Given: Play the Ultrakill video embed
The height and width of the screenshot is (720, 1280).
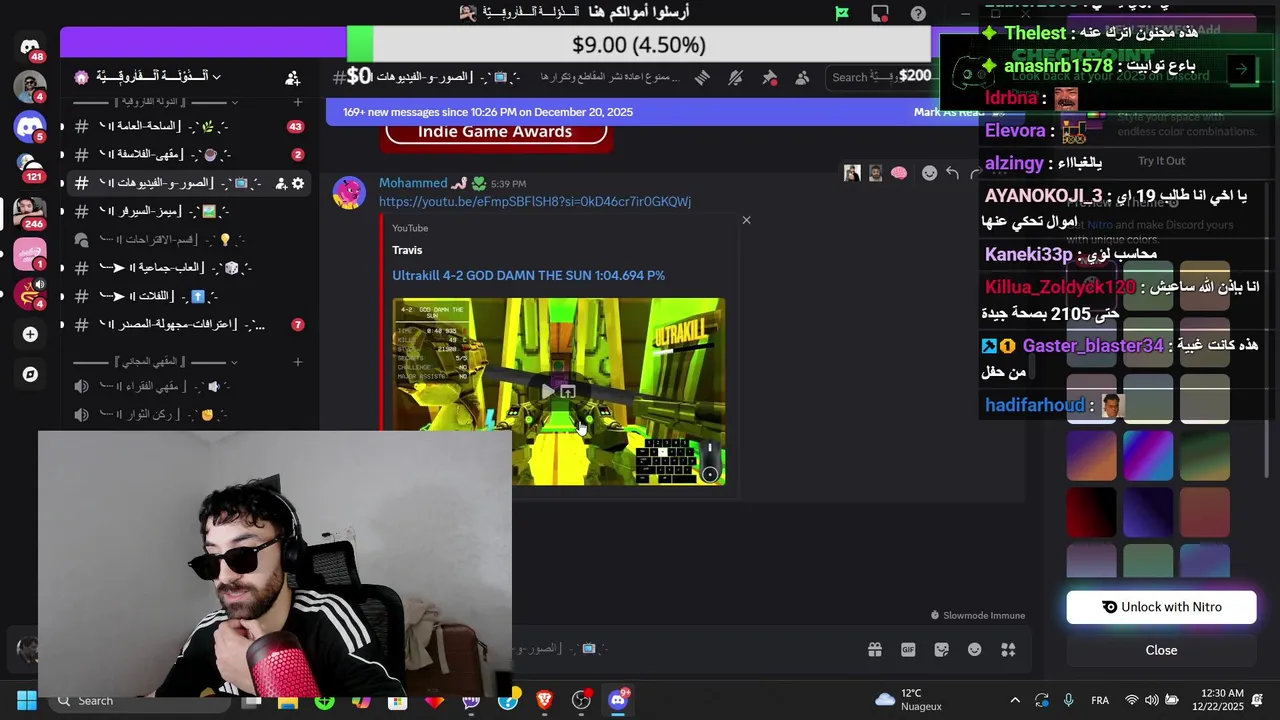Looking at the screenshot, I should click(x=547, y=391).
